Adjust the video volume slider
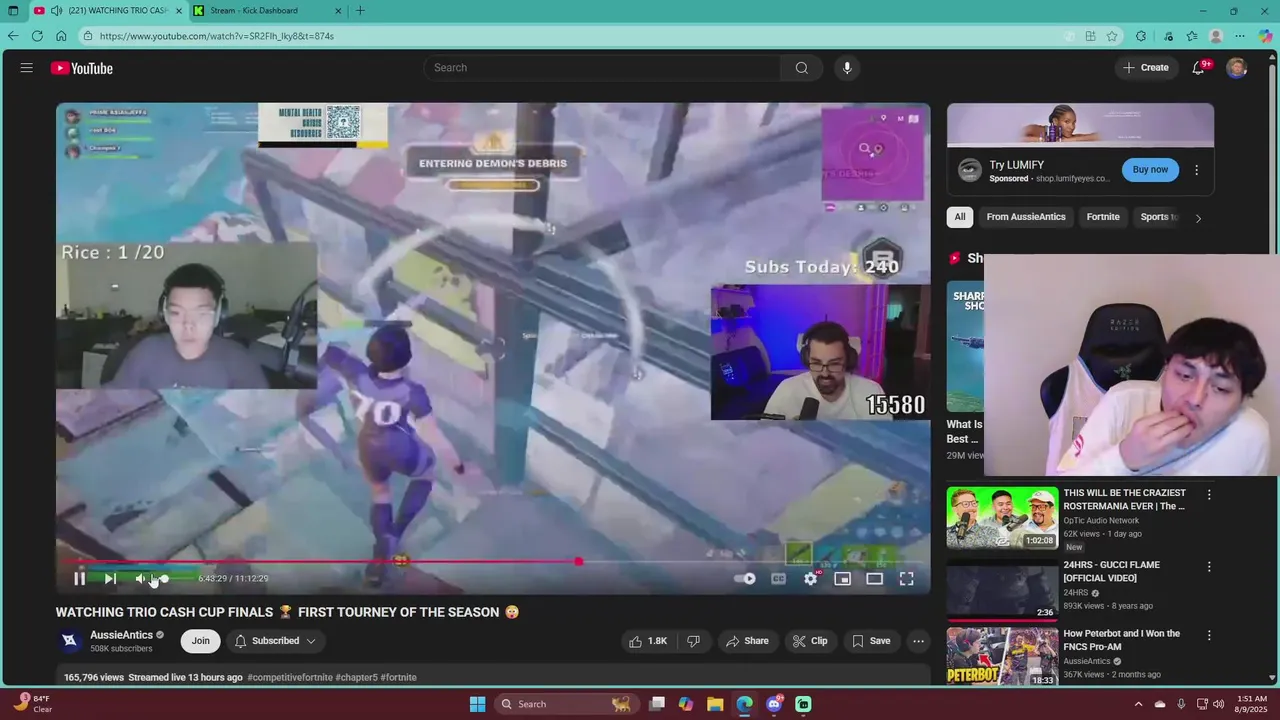 click(165, 578)
